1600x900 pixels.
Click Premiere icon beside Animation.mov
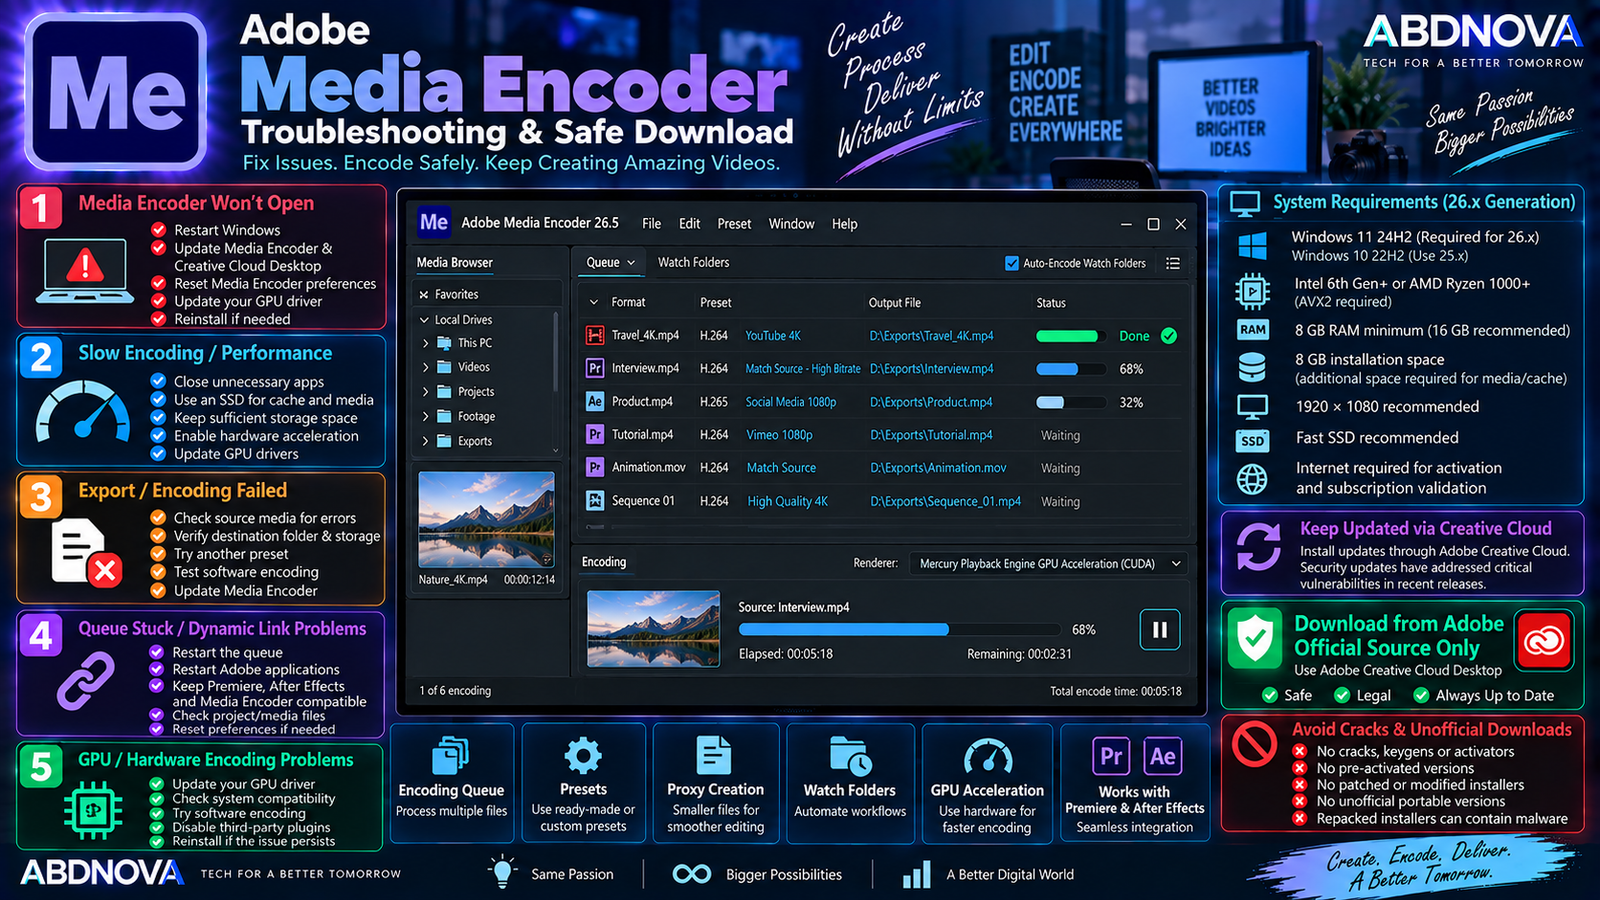pos(595,467)
